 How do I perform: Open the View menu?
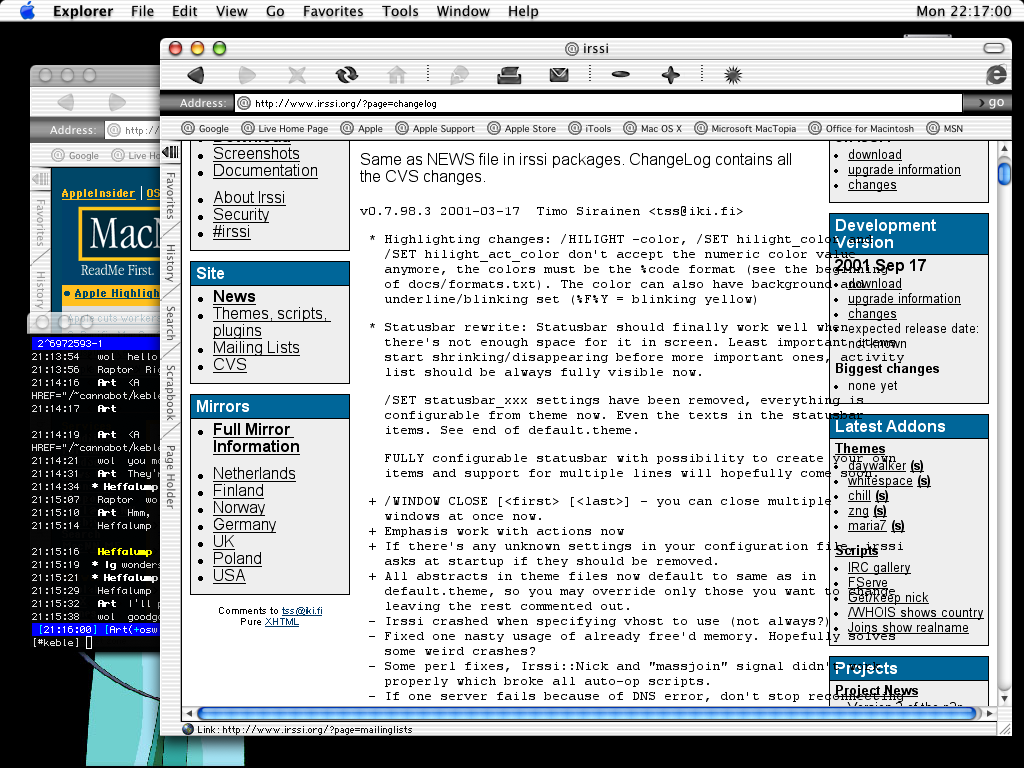coord(232,11)
